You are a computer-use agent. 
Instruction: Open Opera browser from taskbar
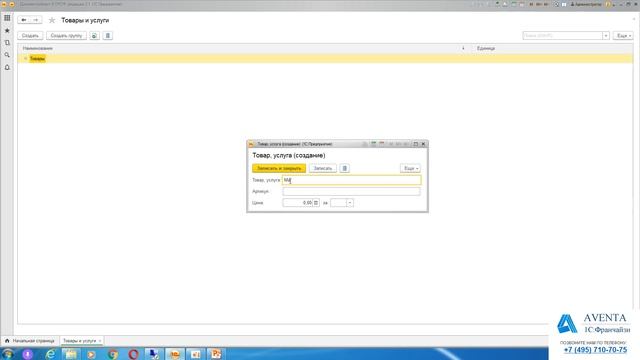(x=133, y=354)
